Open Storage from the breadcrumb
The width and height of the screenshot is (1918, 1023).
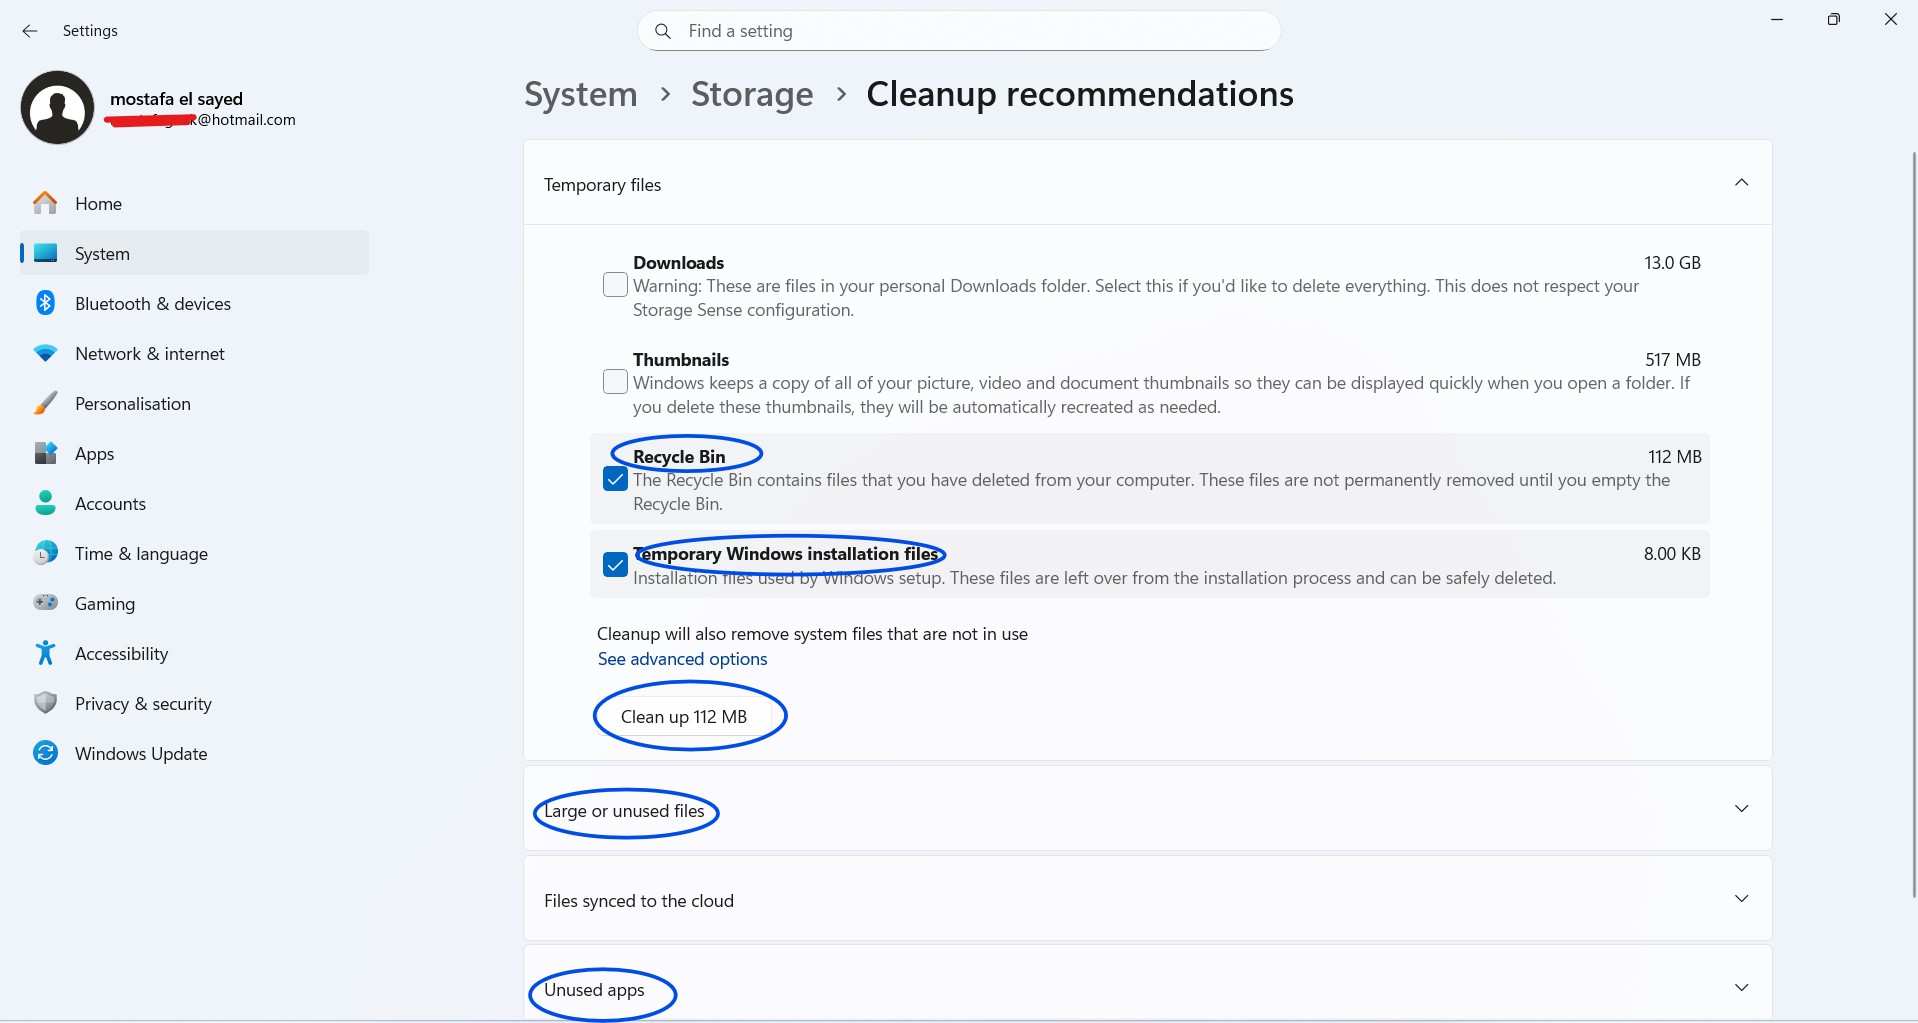coord(751,94)
